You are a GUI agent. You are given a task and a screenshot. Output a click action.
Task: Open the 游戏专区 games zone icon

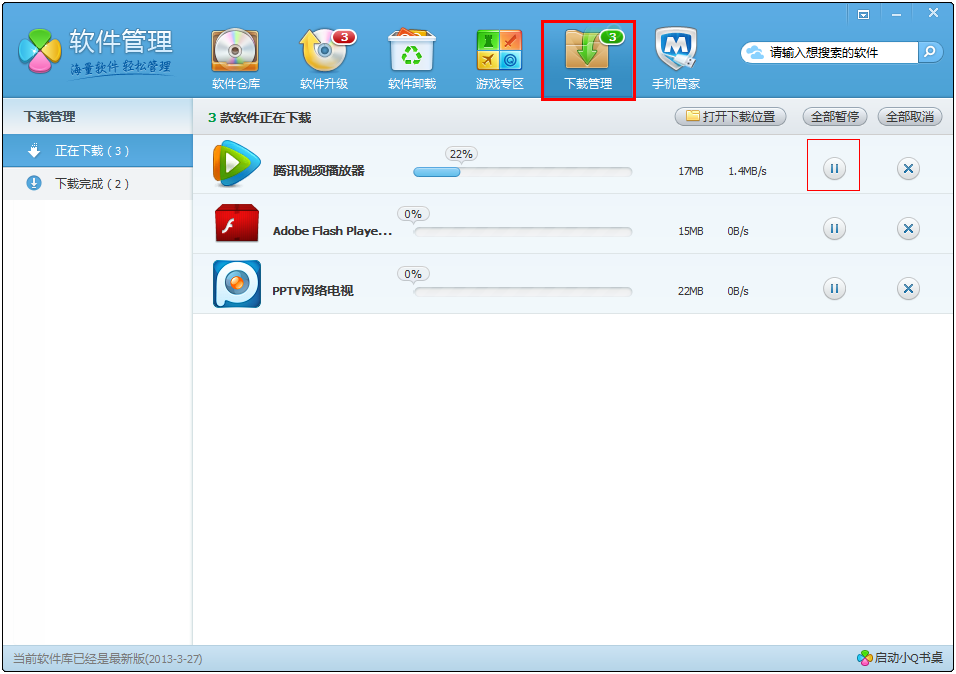point(499,52)
